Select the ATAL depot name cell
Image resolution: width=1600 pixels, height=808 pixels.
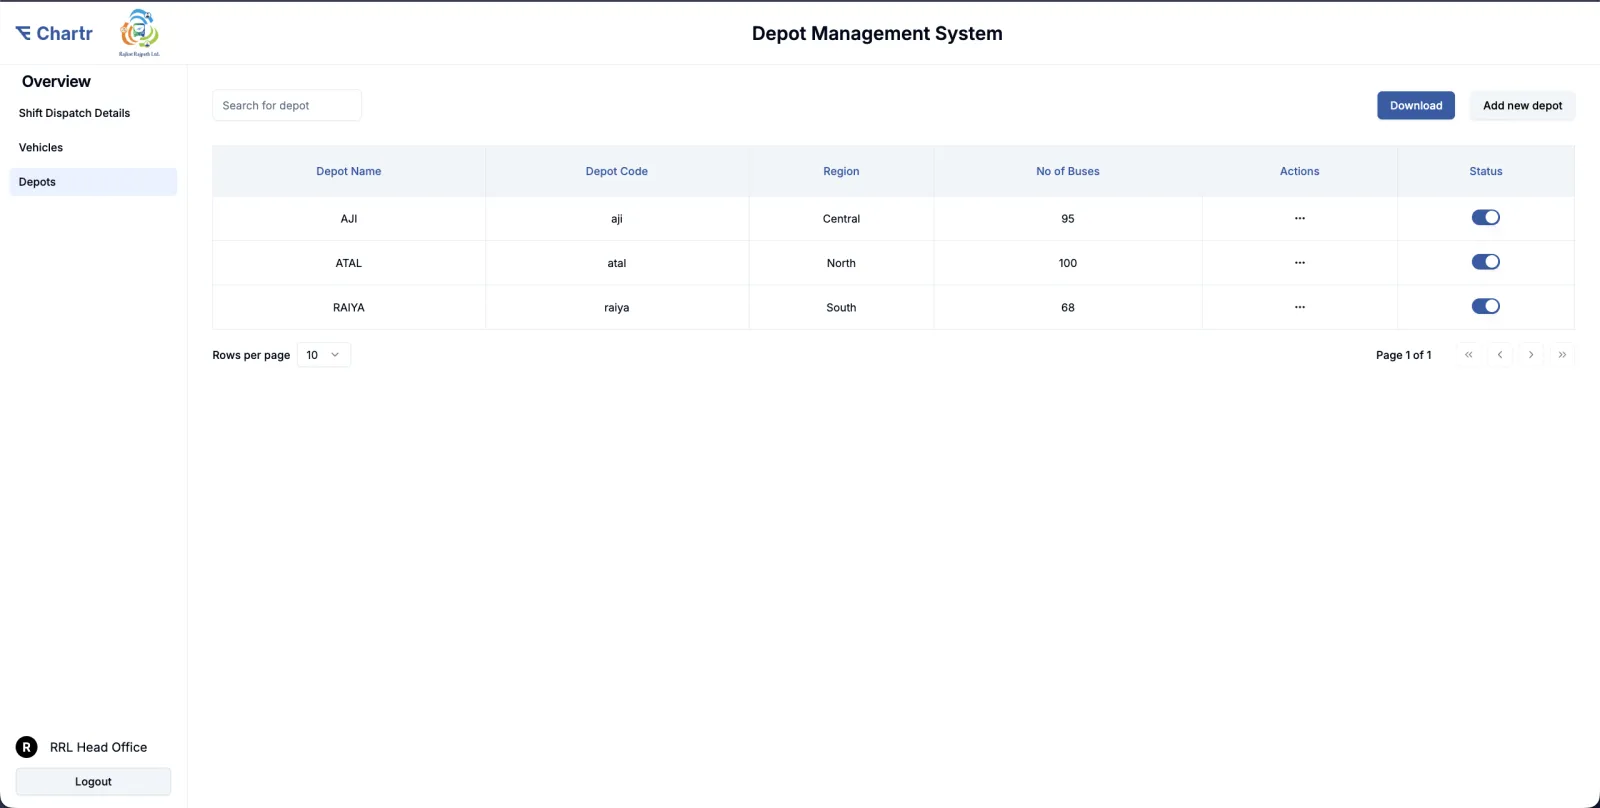[x=349, y=263]
